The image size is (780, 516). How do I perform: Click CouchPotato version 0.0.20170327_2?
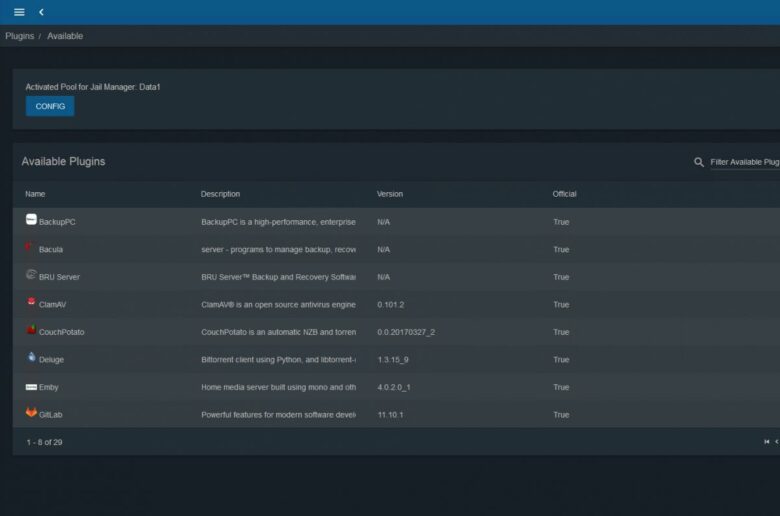tap(406, 332)
